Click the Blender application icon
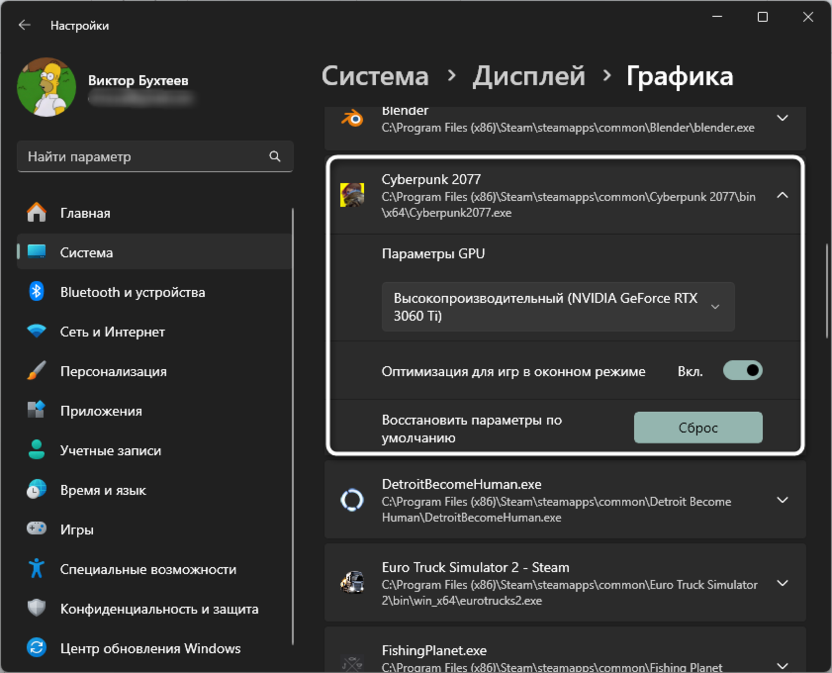 tap(352, 119)
